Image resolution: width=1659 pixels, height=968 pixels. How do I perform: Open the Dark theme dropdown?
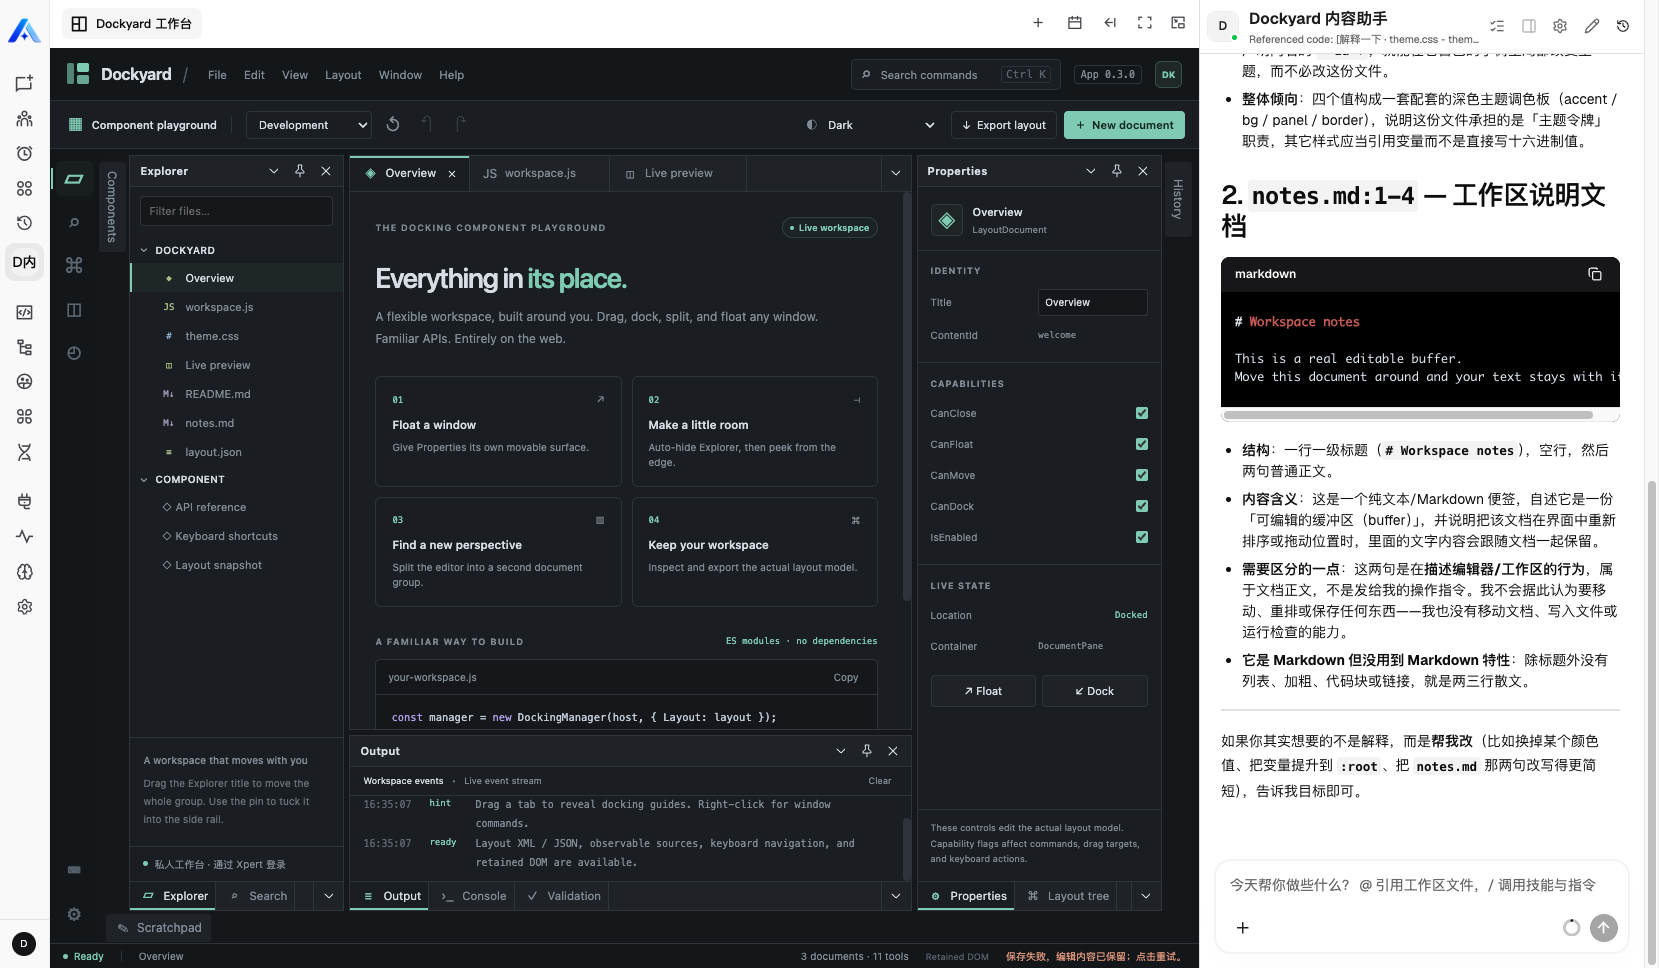point(870,125)
